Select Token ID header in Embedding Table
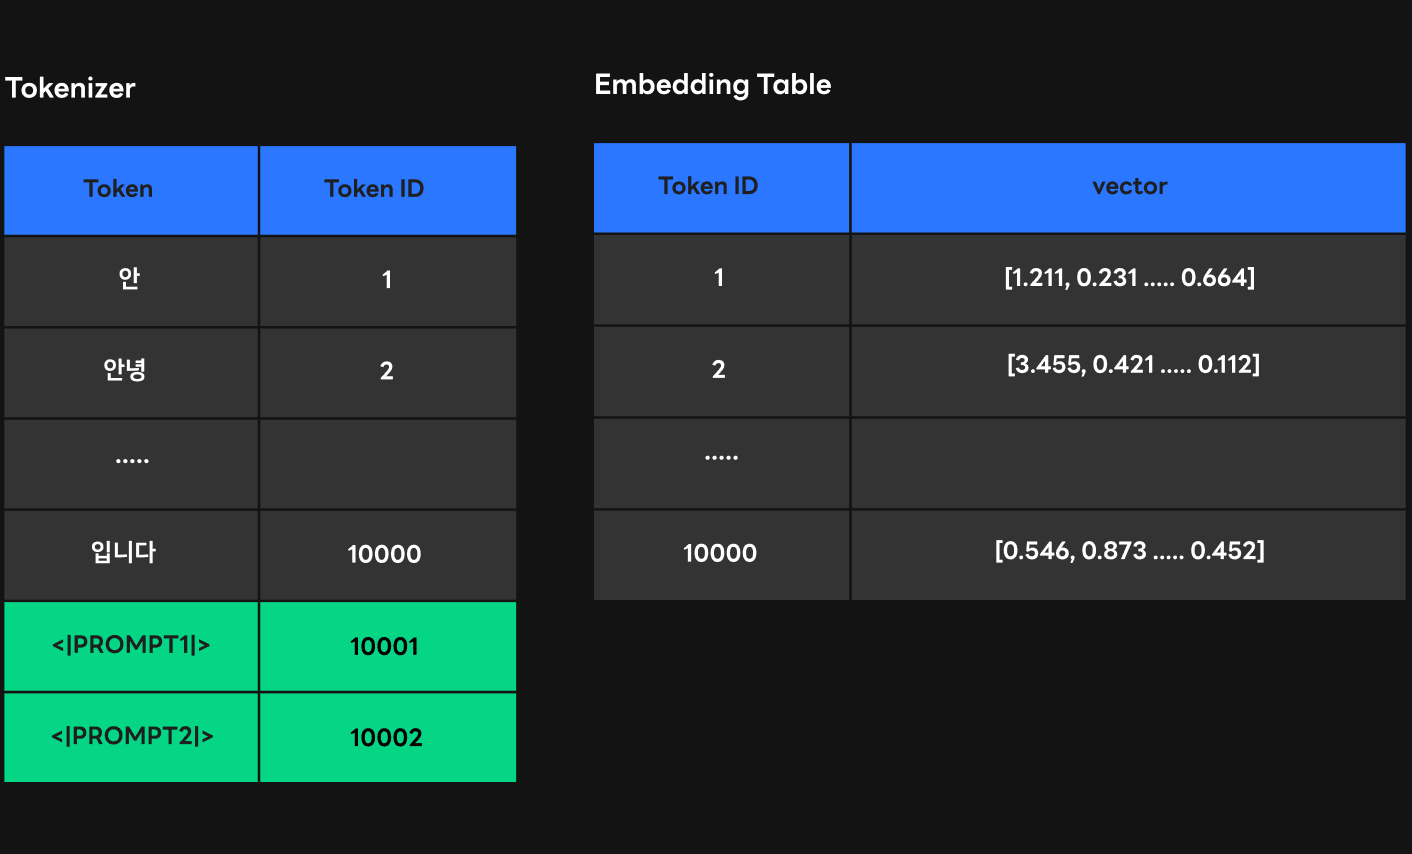The image size is (1412, 854). [x=721, y=187]
